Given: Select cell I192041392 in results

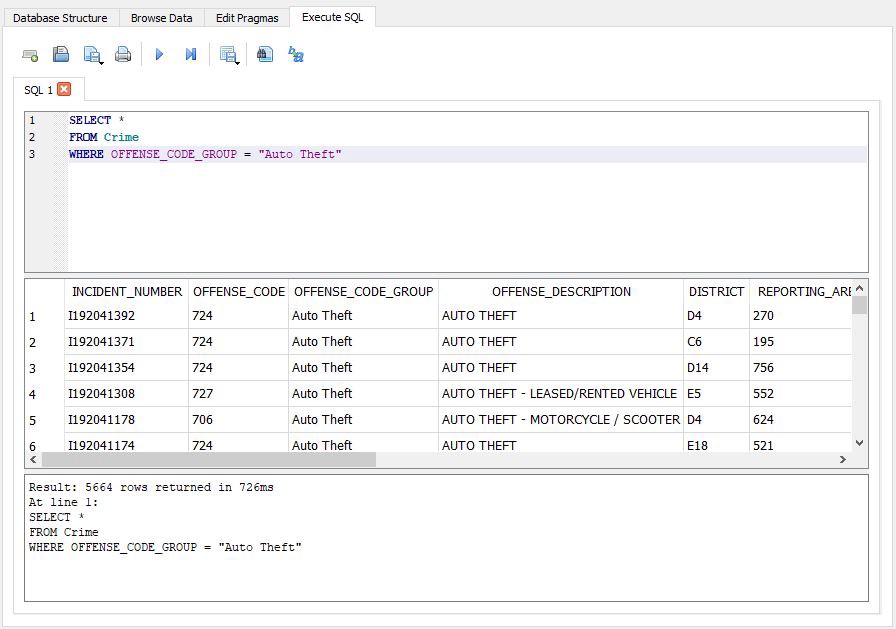Looking at the screenshot, I should tap(126, 315).
